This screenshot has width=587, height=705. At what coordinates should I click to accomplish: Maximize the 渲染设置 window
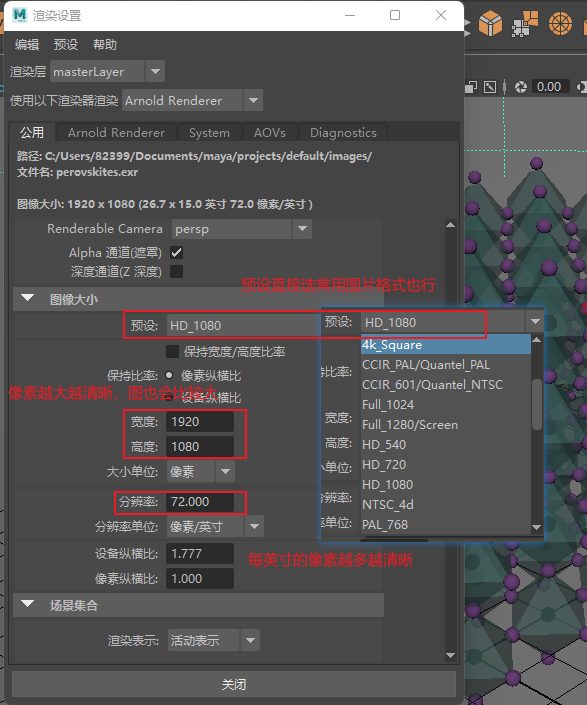click(x=395, y=15)
